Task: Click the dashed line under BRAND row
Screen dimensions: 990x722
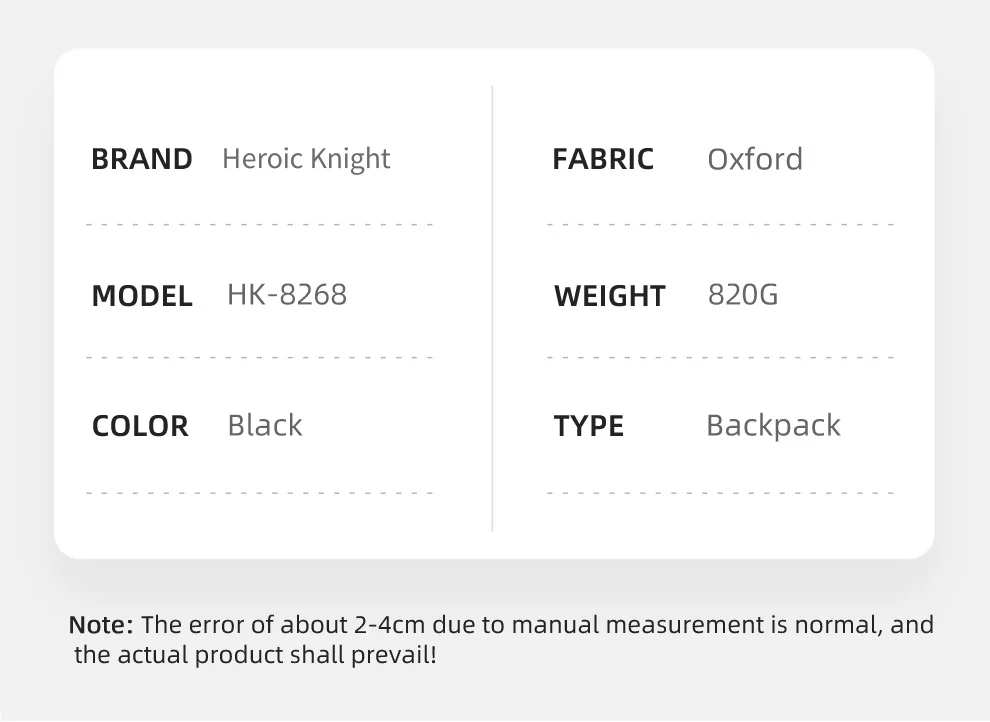Action: click(x=259, y=225)
